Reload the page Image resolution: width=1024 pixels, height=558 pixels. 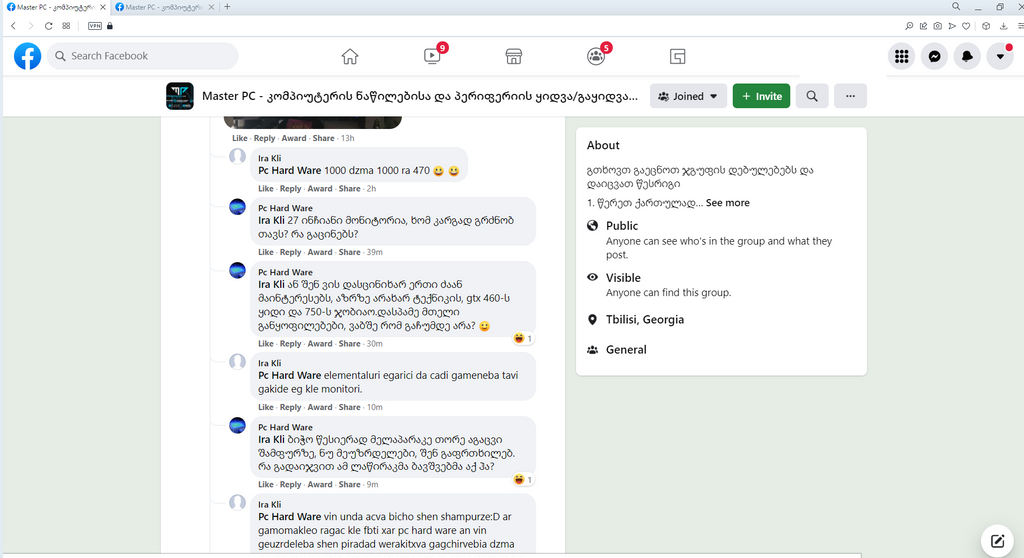(x=48, y=26)
